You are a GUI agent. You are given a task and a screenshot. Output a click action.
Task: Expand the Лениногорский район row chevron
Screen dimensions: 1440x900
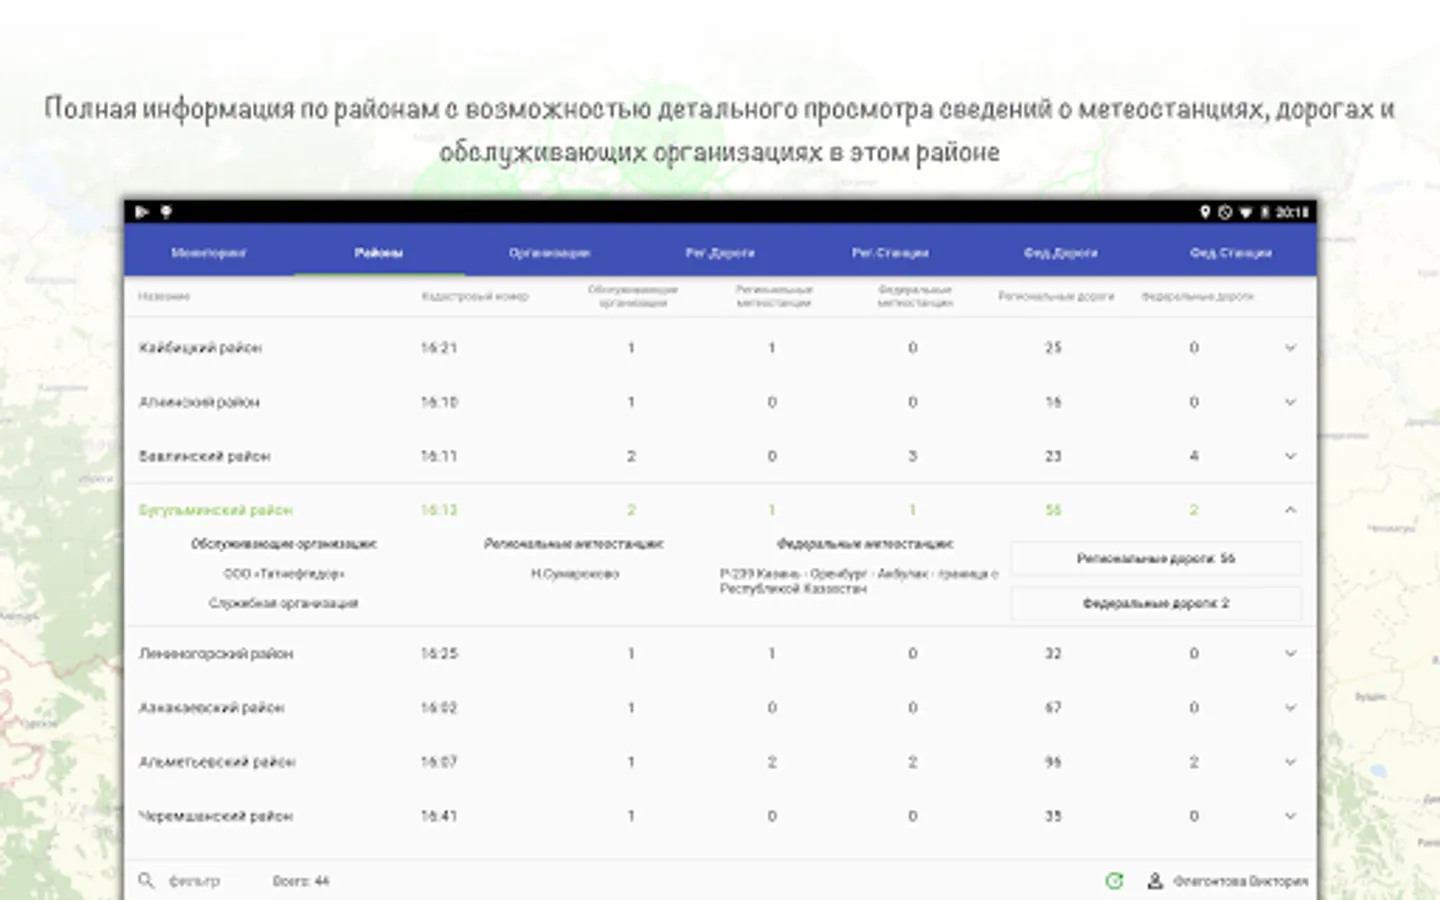[x=1290, y=654]
